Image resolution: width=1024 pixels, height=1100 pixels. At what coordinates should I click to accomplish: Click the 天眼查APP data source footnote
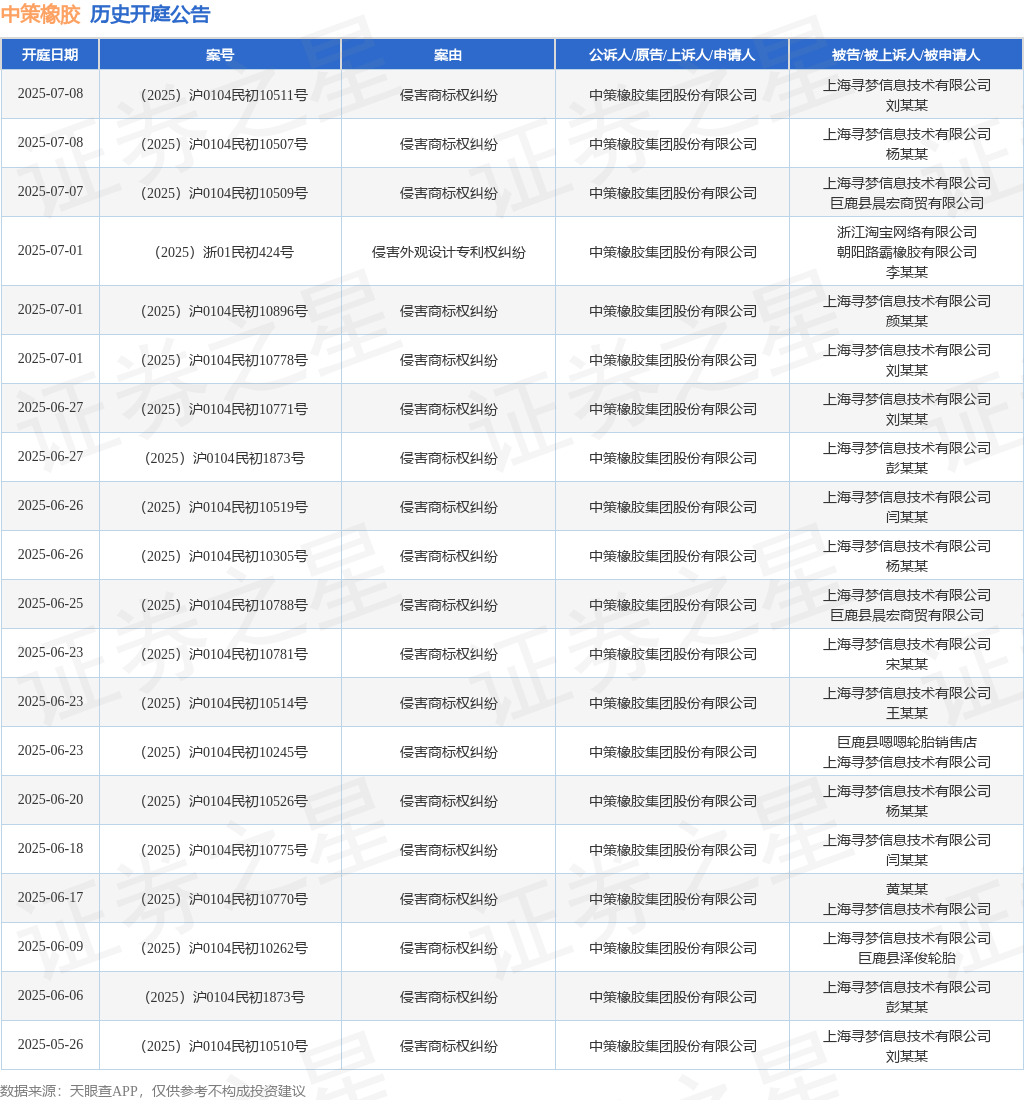[153, 1091]
